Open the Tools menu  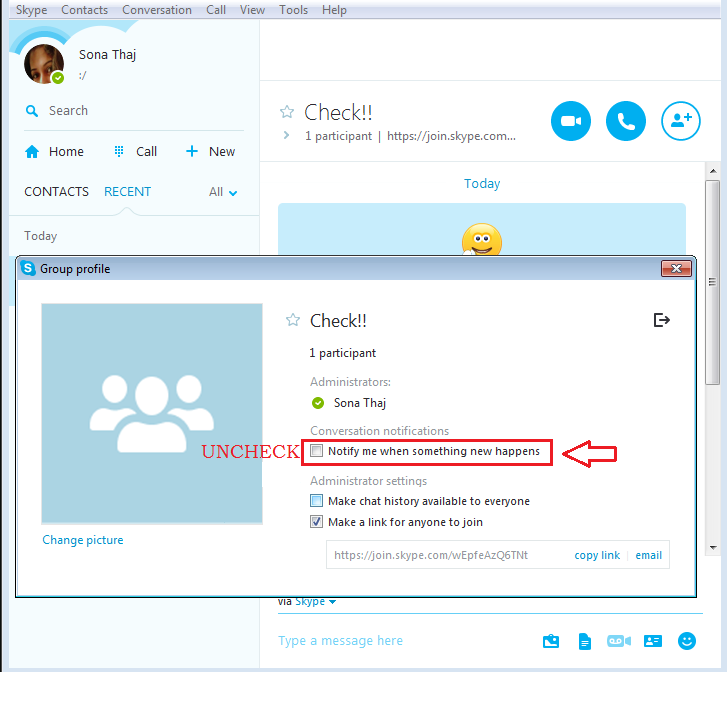[x=293, y=10]
